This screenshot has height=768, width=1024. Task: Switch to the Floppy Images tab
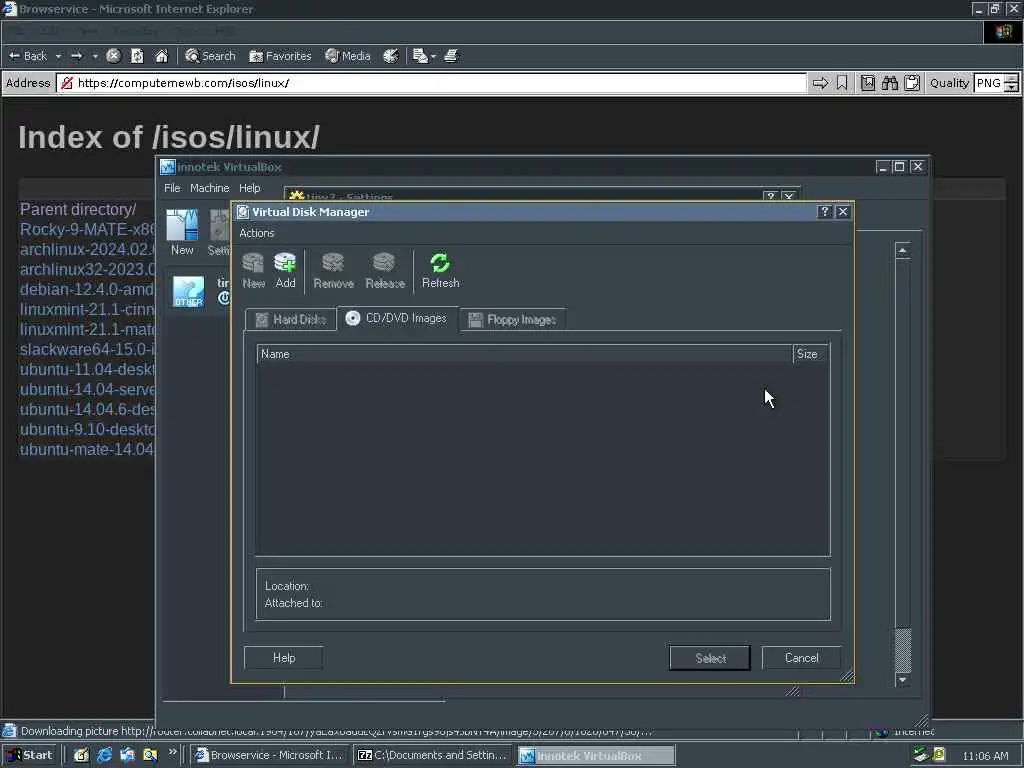pos(513,319)
